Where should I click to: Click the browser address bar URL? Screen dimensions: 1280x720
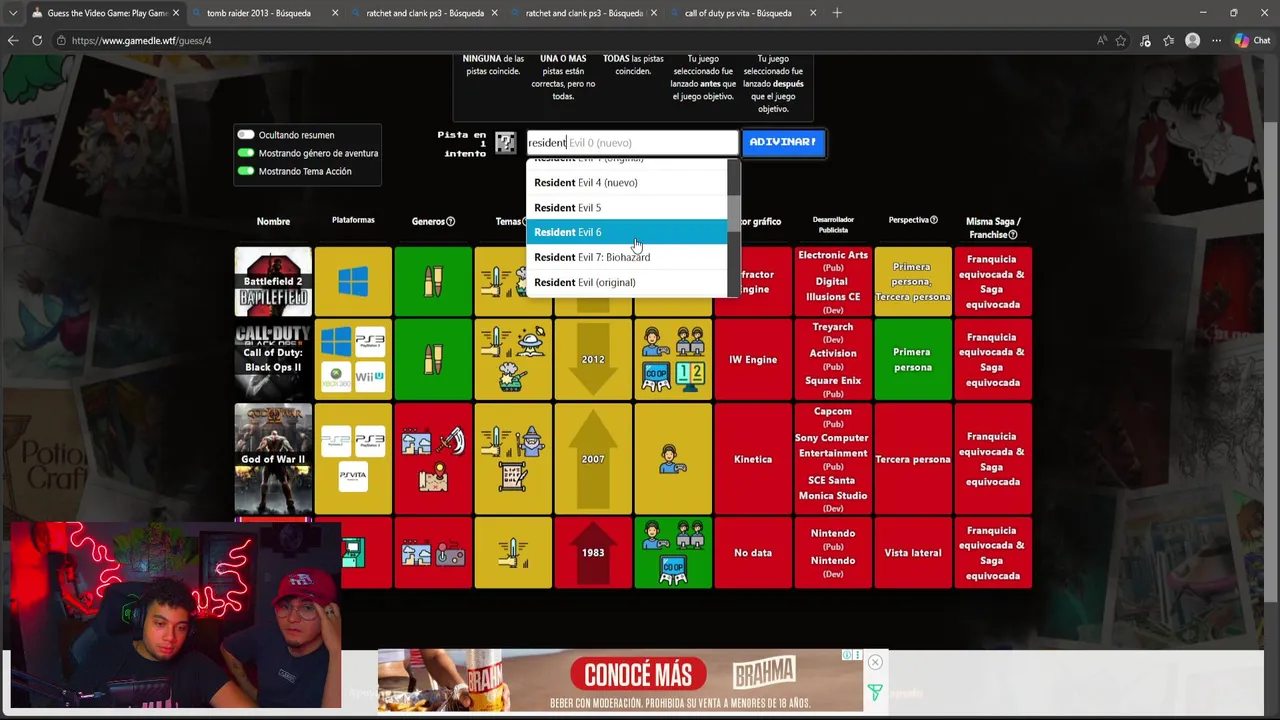(x=141, y=40)
